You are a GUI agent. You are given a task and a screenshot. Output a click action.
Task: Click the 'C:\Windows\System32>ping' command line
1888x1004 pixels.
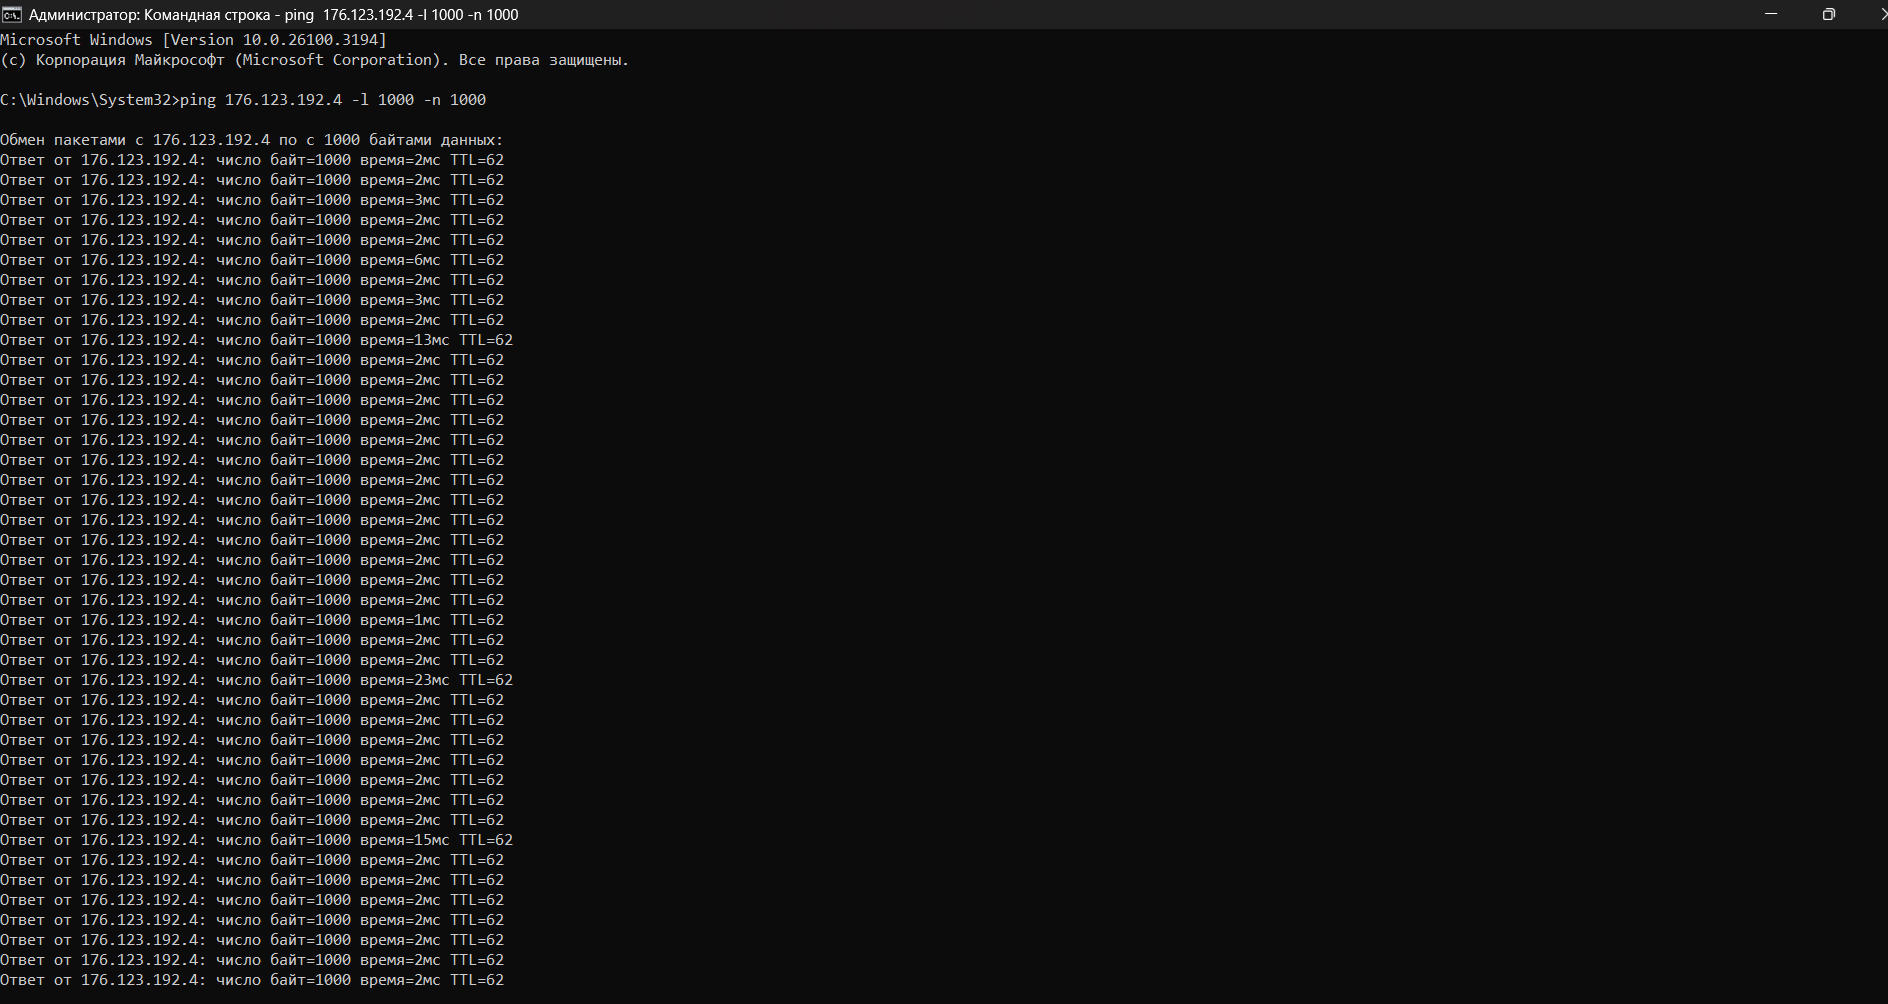coord(243,100)
